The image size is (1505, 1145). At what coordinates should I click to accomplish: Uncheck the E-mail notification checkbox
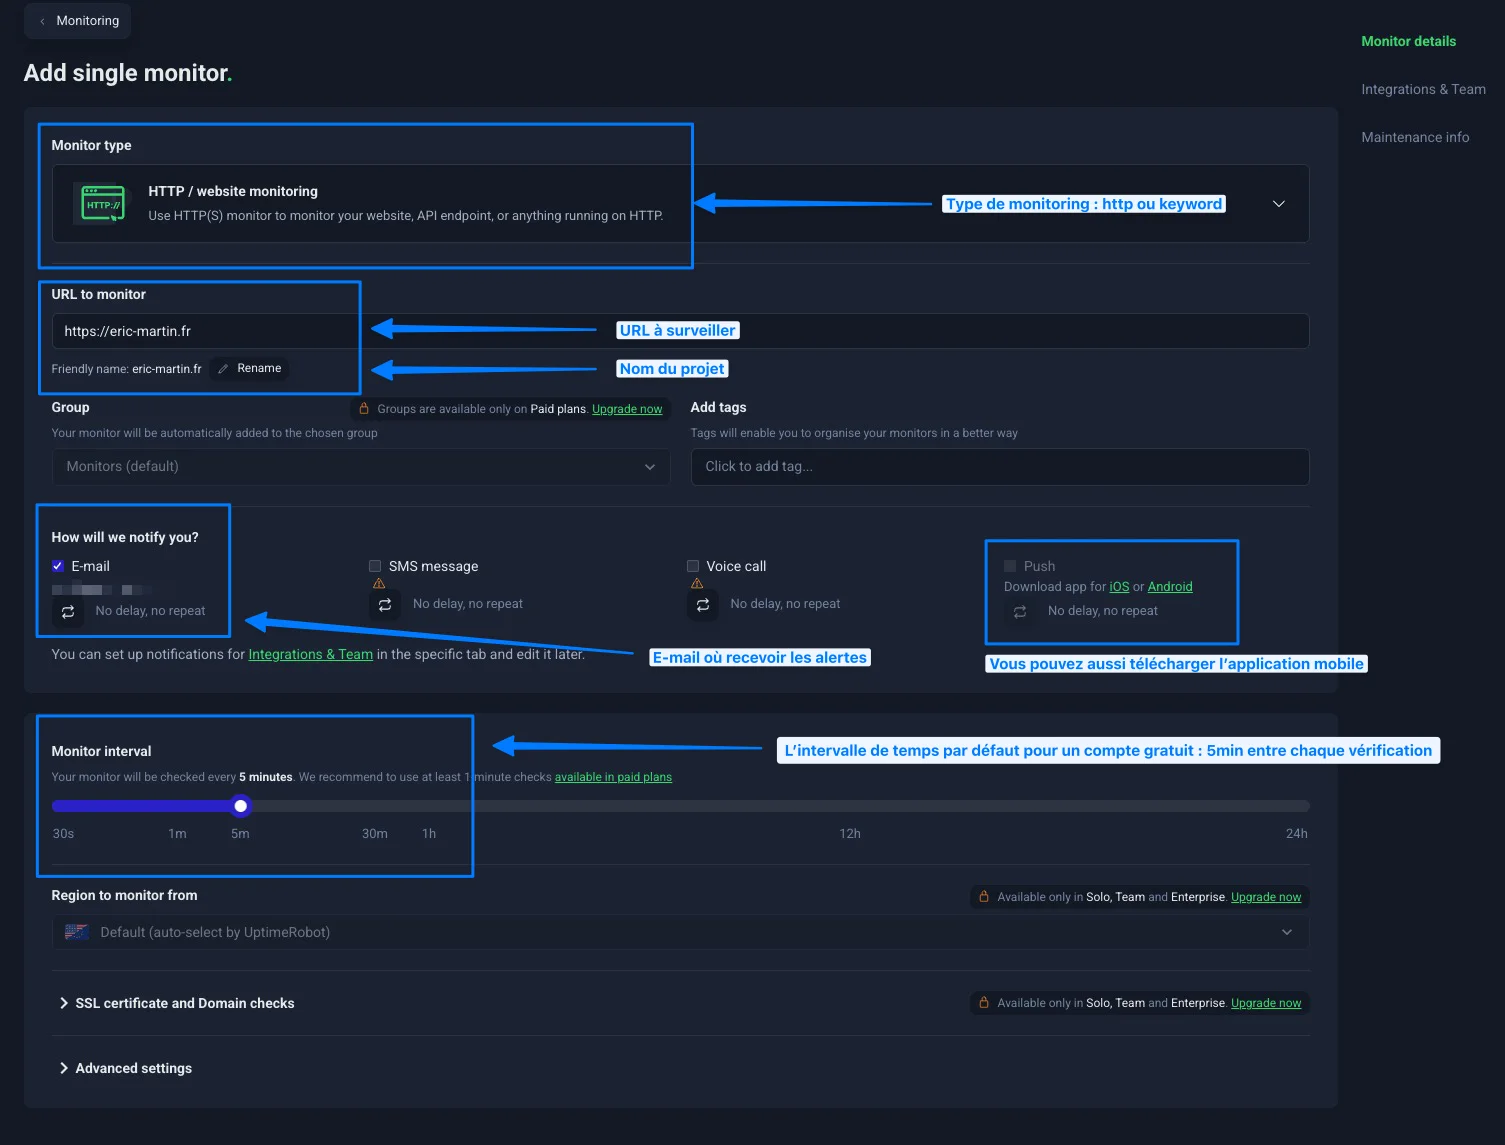tap(58, 566)
